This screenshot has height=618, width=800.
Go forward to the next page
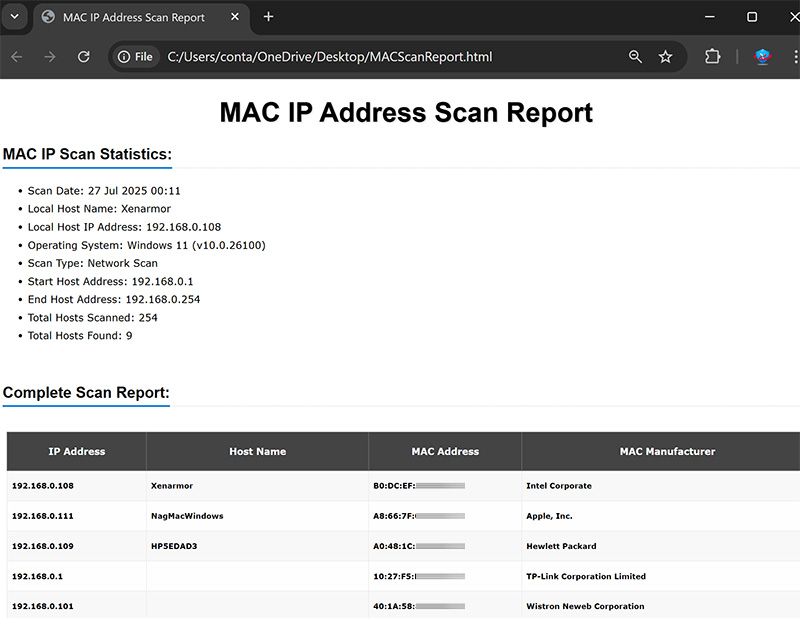(x=50, y=57)
